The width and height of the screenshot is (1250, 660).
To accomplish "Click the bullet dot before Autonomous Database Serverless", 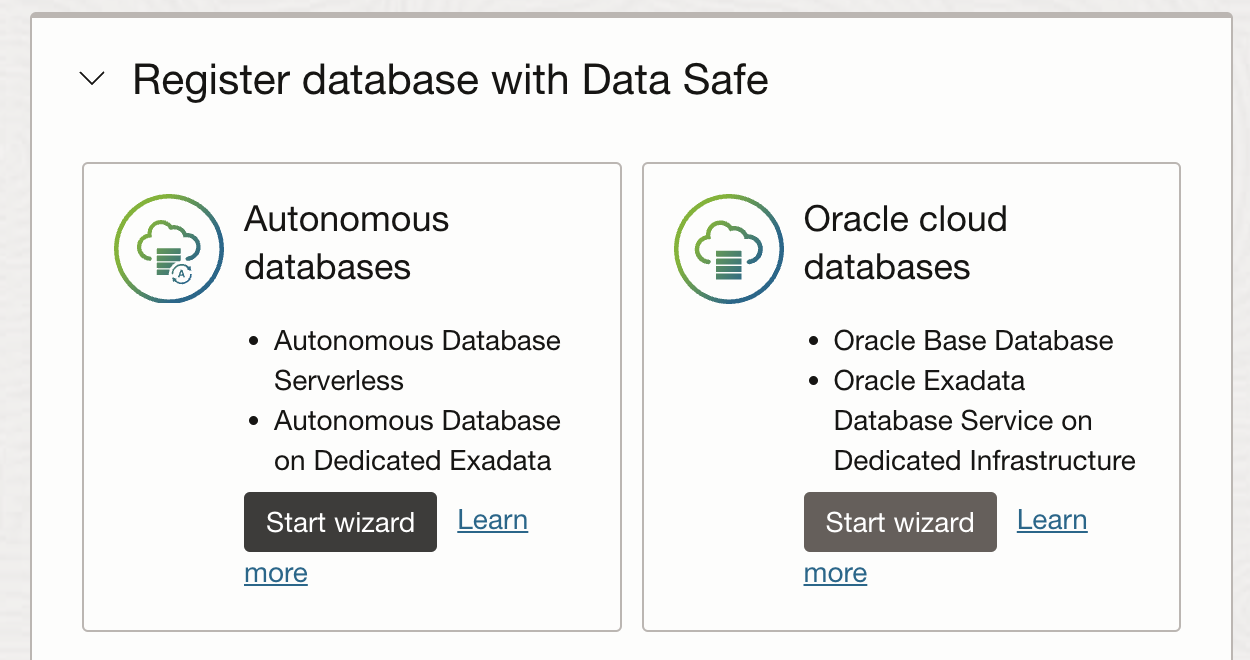I will point(254,342).
